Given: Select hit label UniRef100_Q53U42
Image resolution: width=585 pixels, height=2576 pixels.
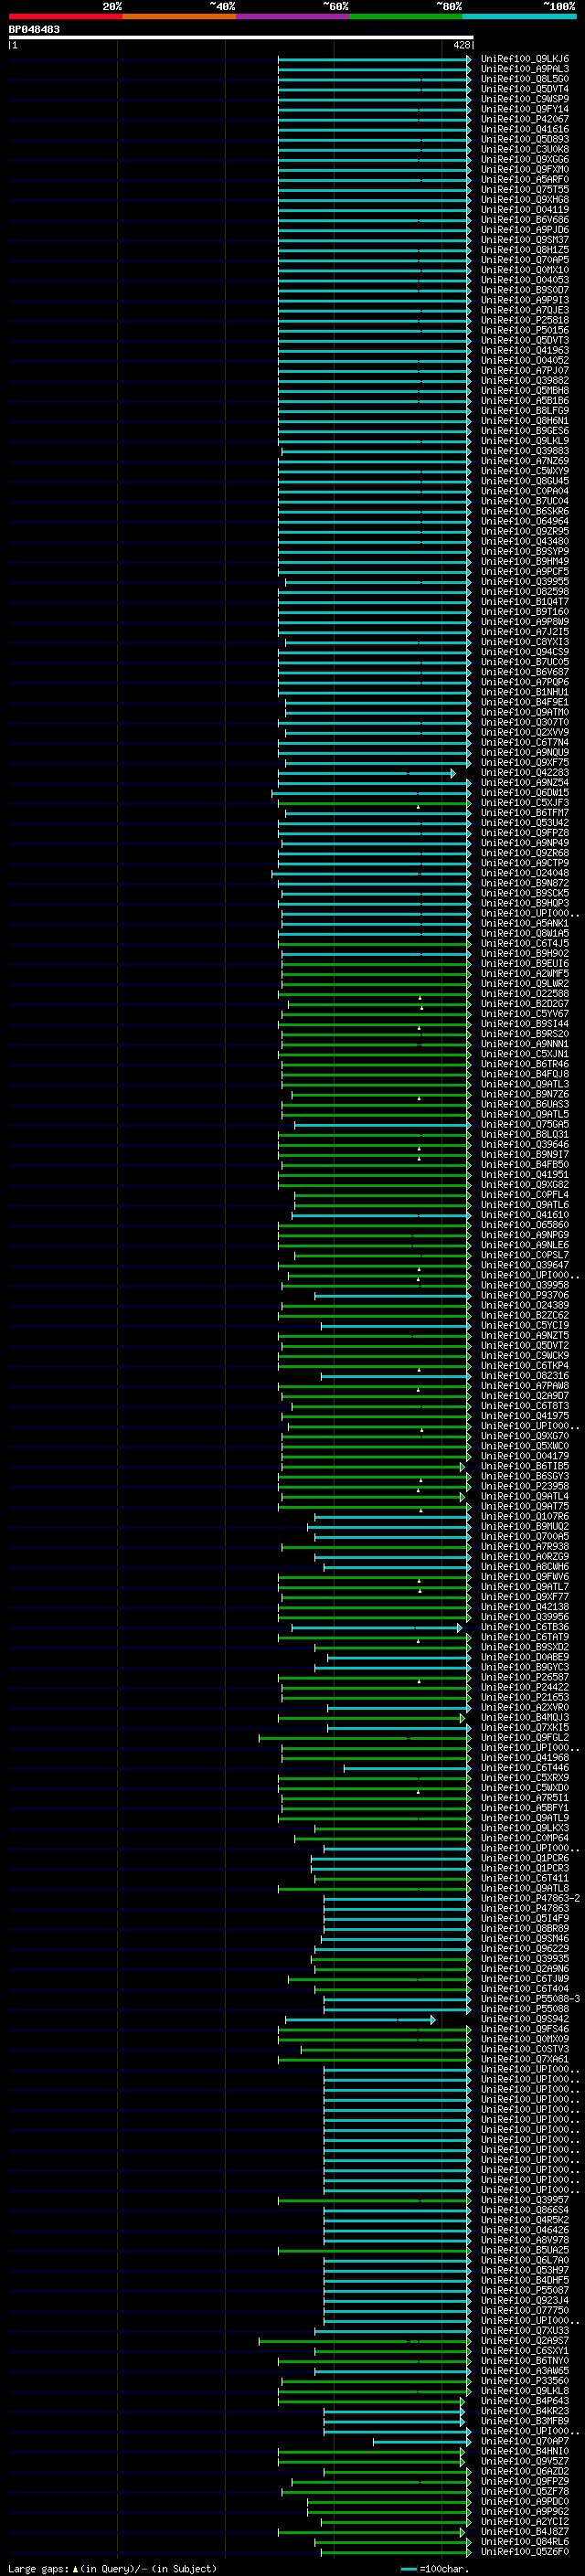Looking at the screenshot, I should click(x=525, y=823).
